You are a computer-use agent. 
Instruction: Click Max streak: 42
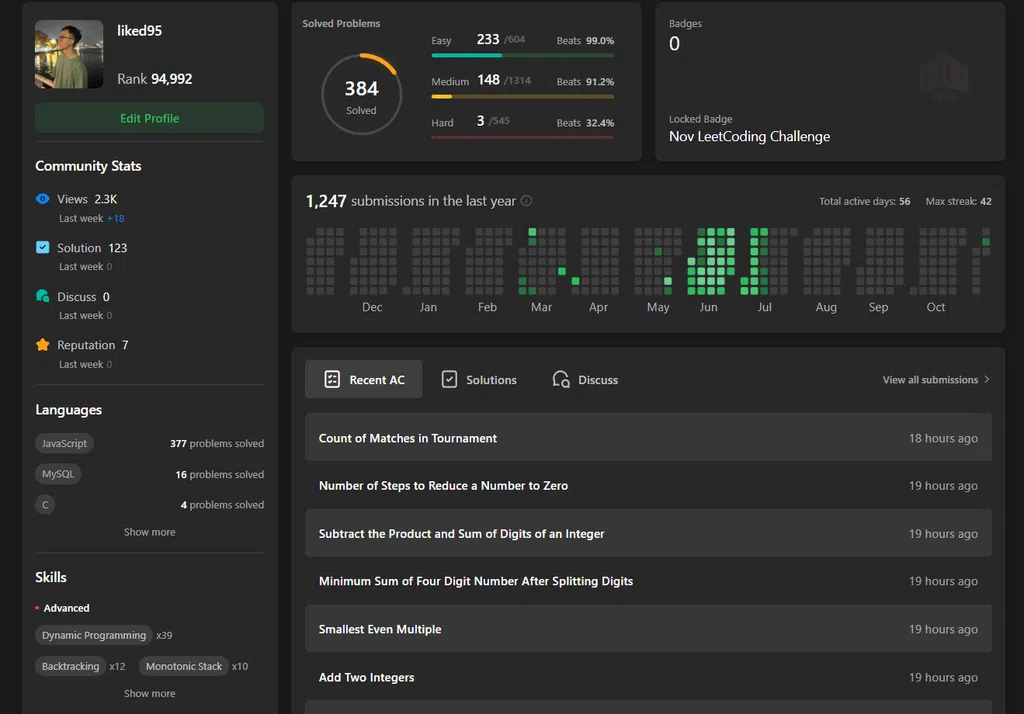[x=958, y=201]
